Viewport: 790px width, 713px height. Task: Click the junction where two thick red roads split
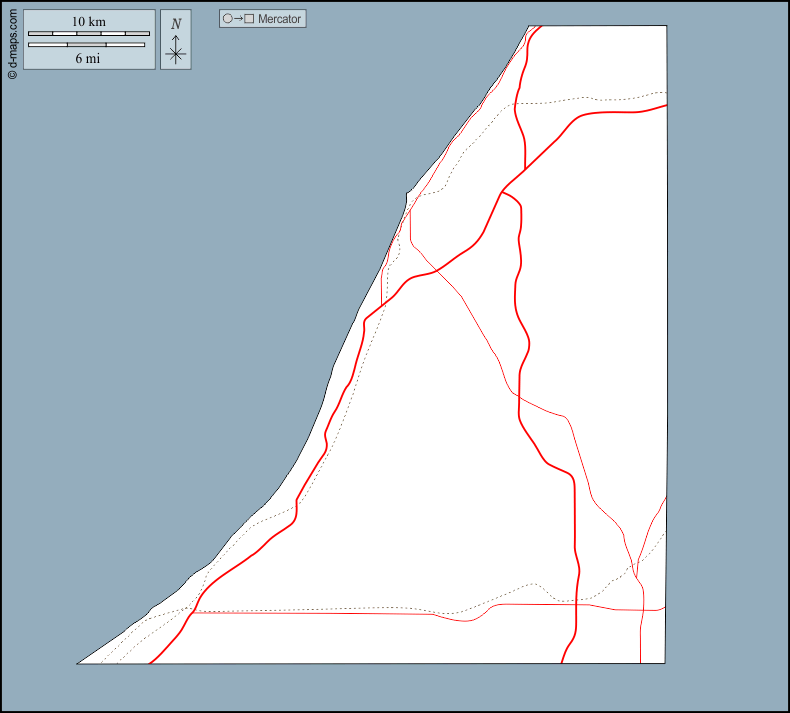501,191
